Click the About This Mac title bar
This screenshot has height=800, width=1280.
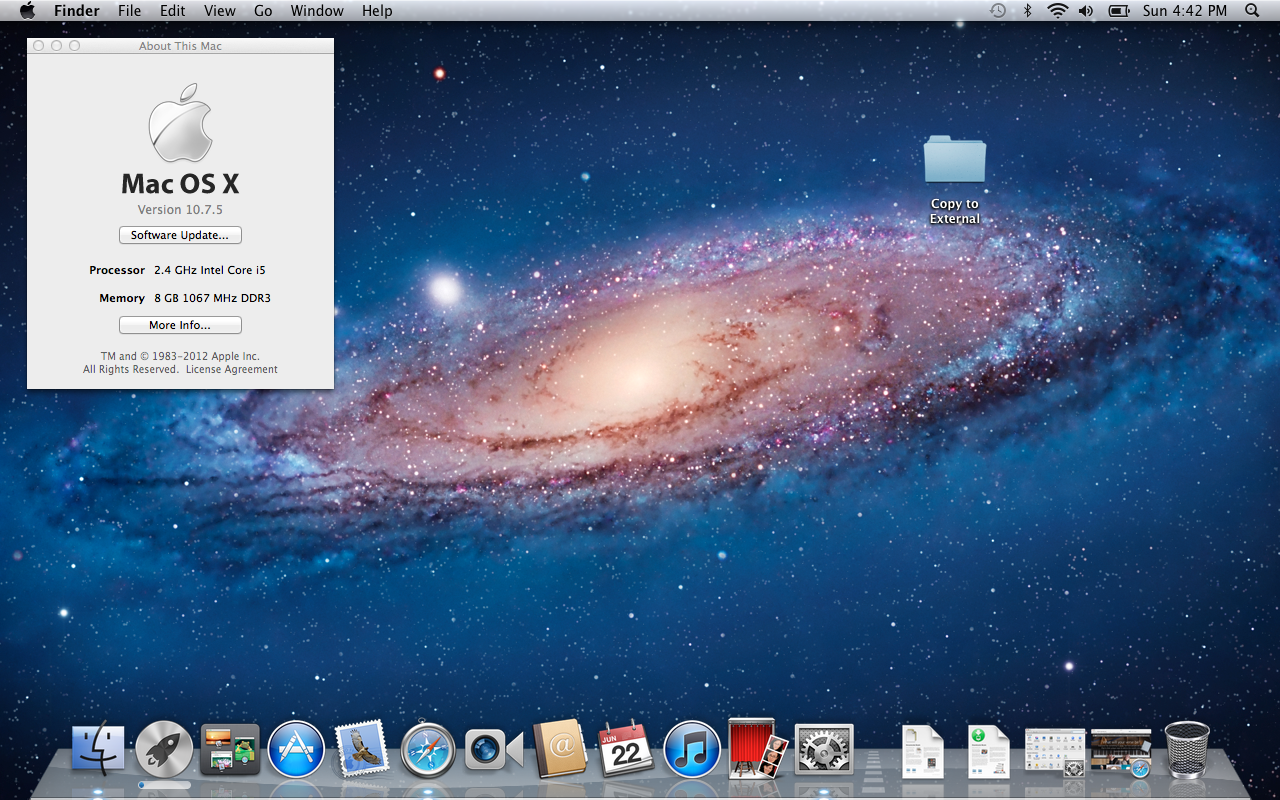tap(180, 46)
